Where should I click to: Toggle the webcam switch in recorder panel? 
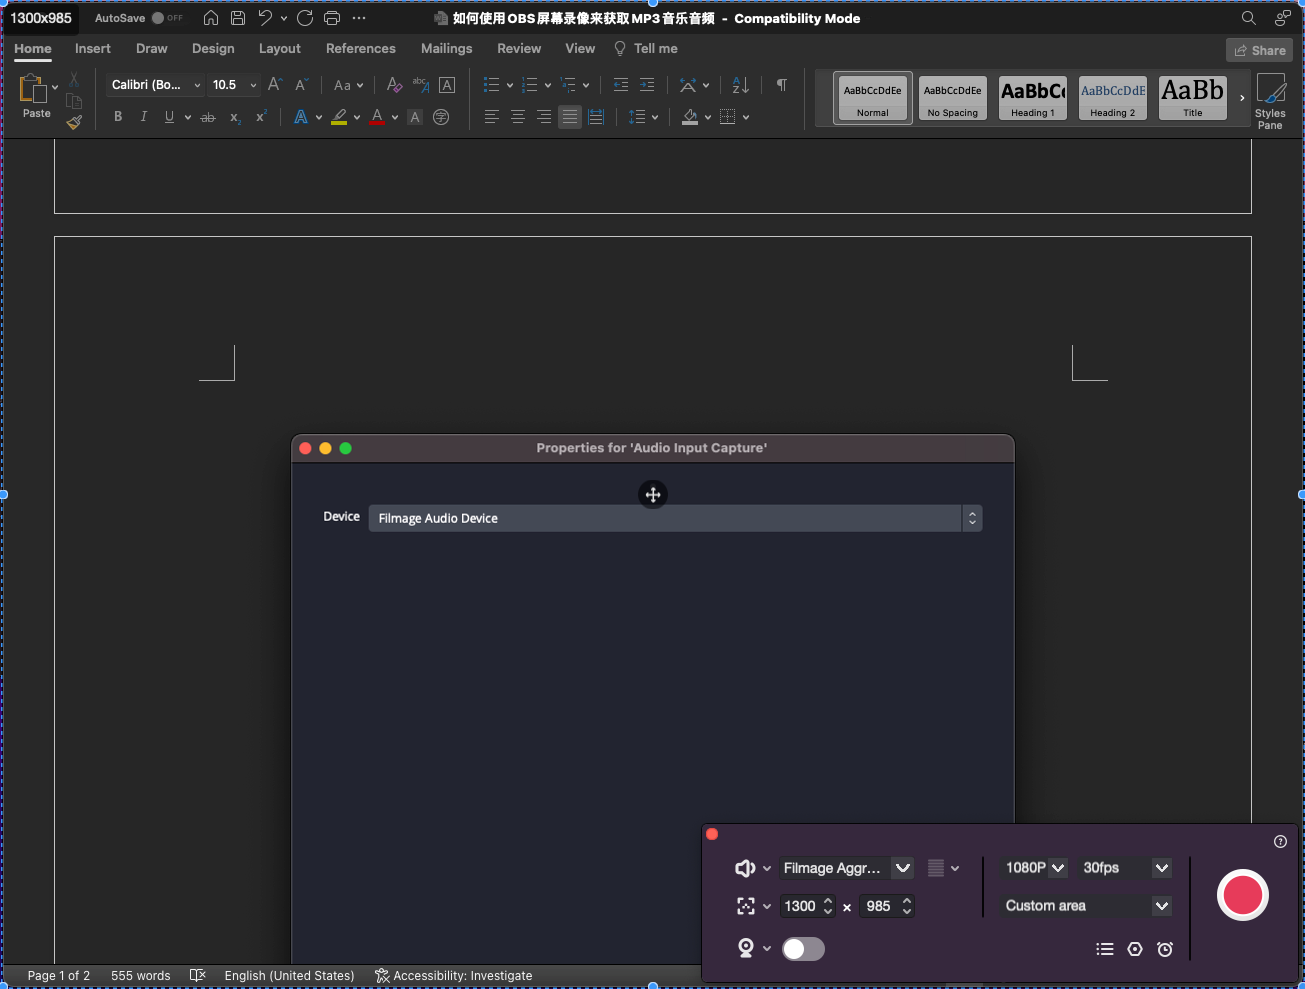[803, 949]
